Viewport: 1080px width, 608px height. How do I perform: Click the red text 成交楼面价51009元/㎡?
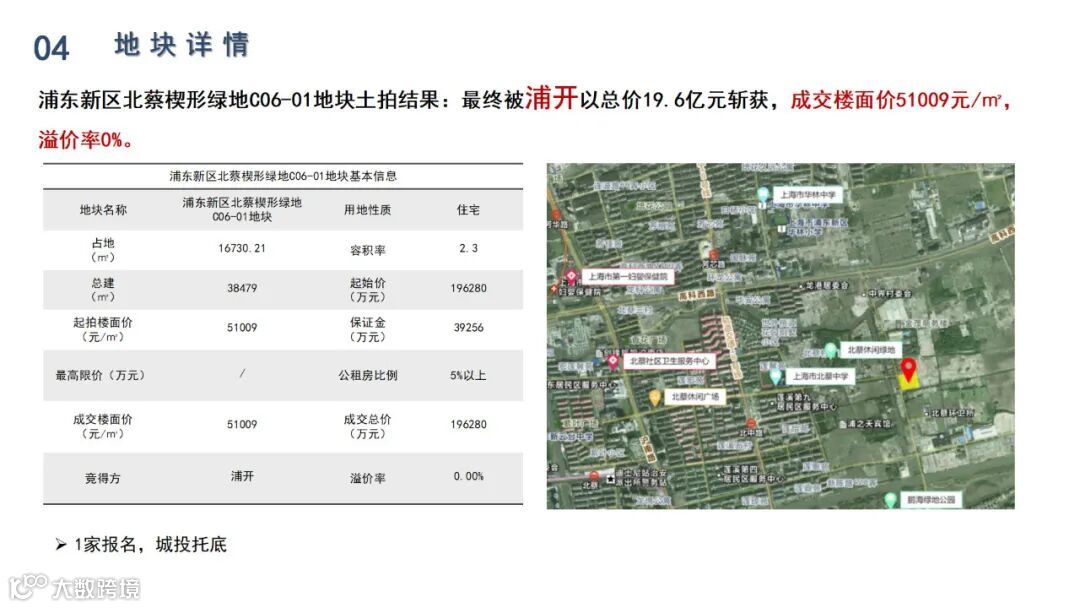pos(896,100)
